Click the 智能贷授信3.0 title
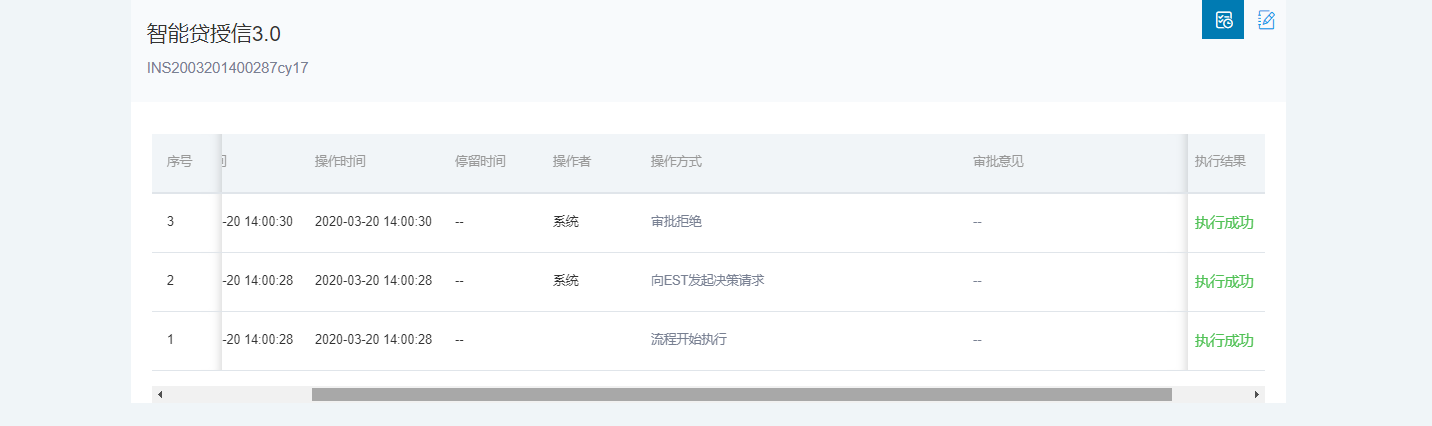The height and width of the screenshot is (426, 1432). [x=213, y=33]
